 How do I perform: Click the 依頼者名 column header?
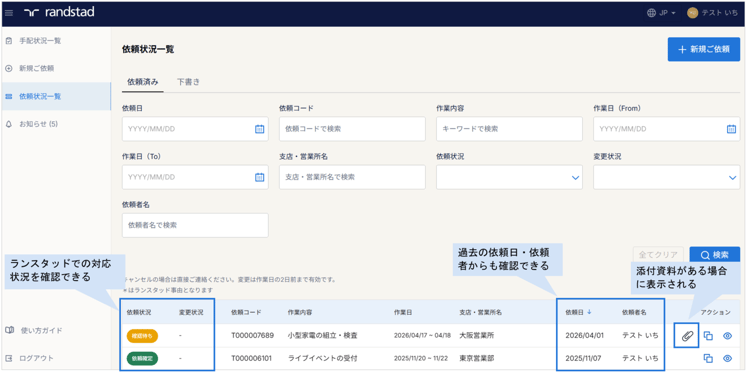[x=634, y=312]
